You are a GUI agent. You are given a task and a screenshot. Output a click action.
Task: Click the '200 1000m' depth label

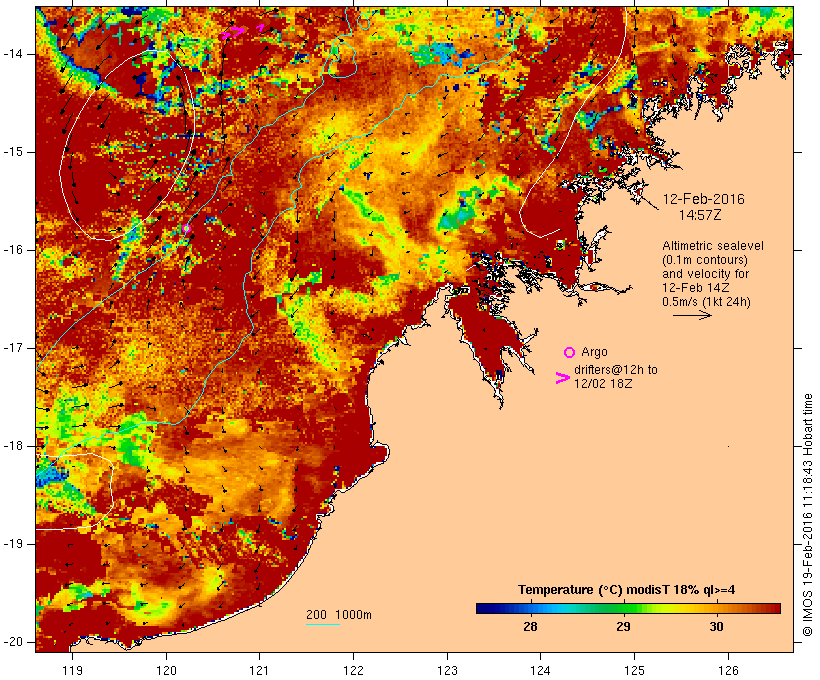tap(339, 615)
